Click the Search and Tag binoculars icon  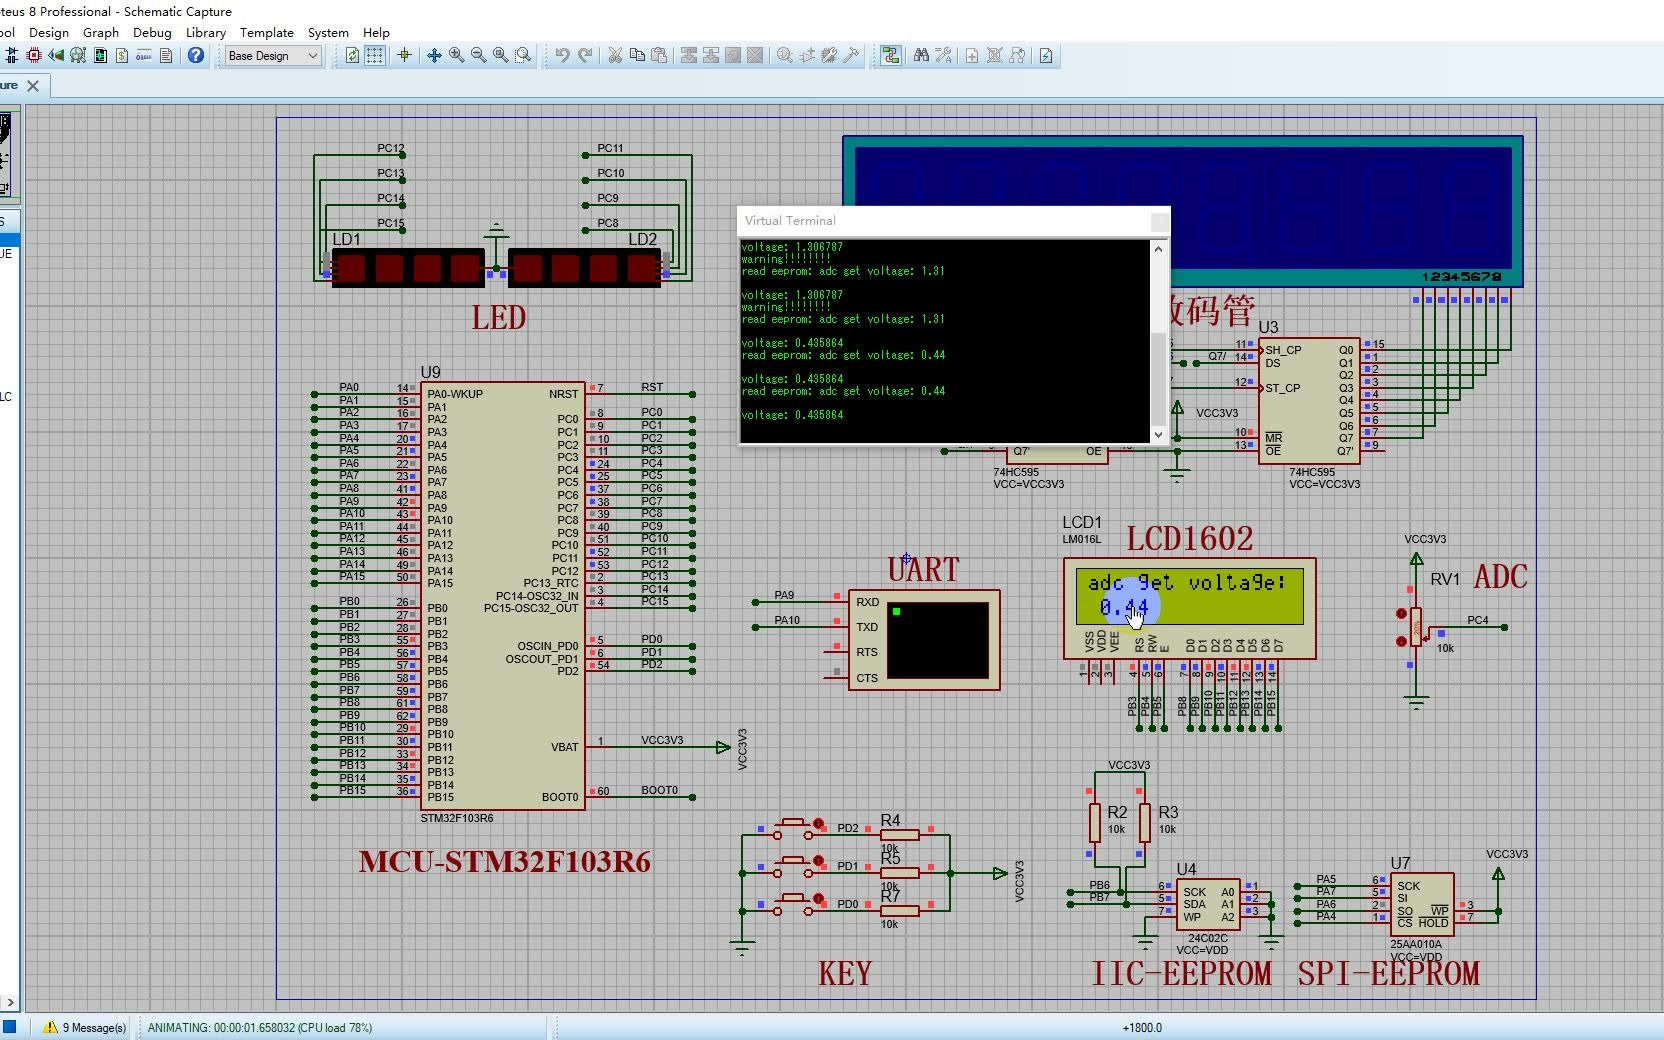pos(921,56)
